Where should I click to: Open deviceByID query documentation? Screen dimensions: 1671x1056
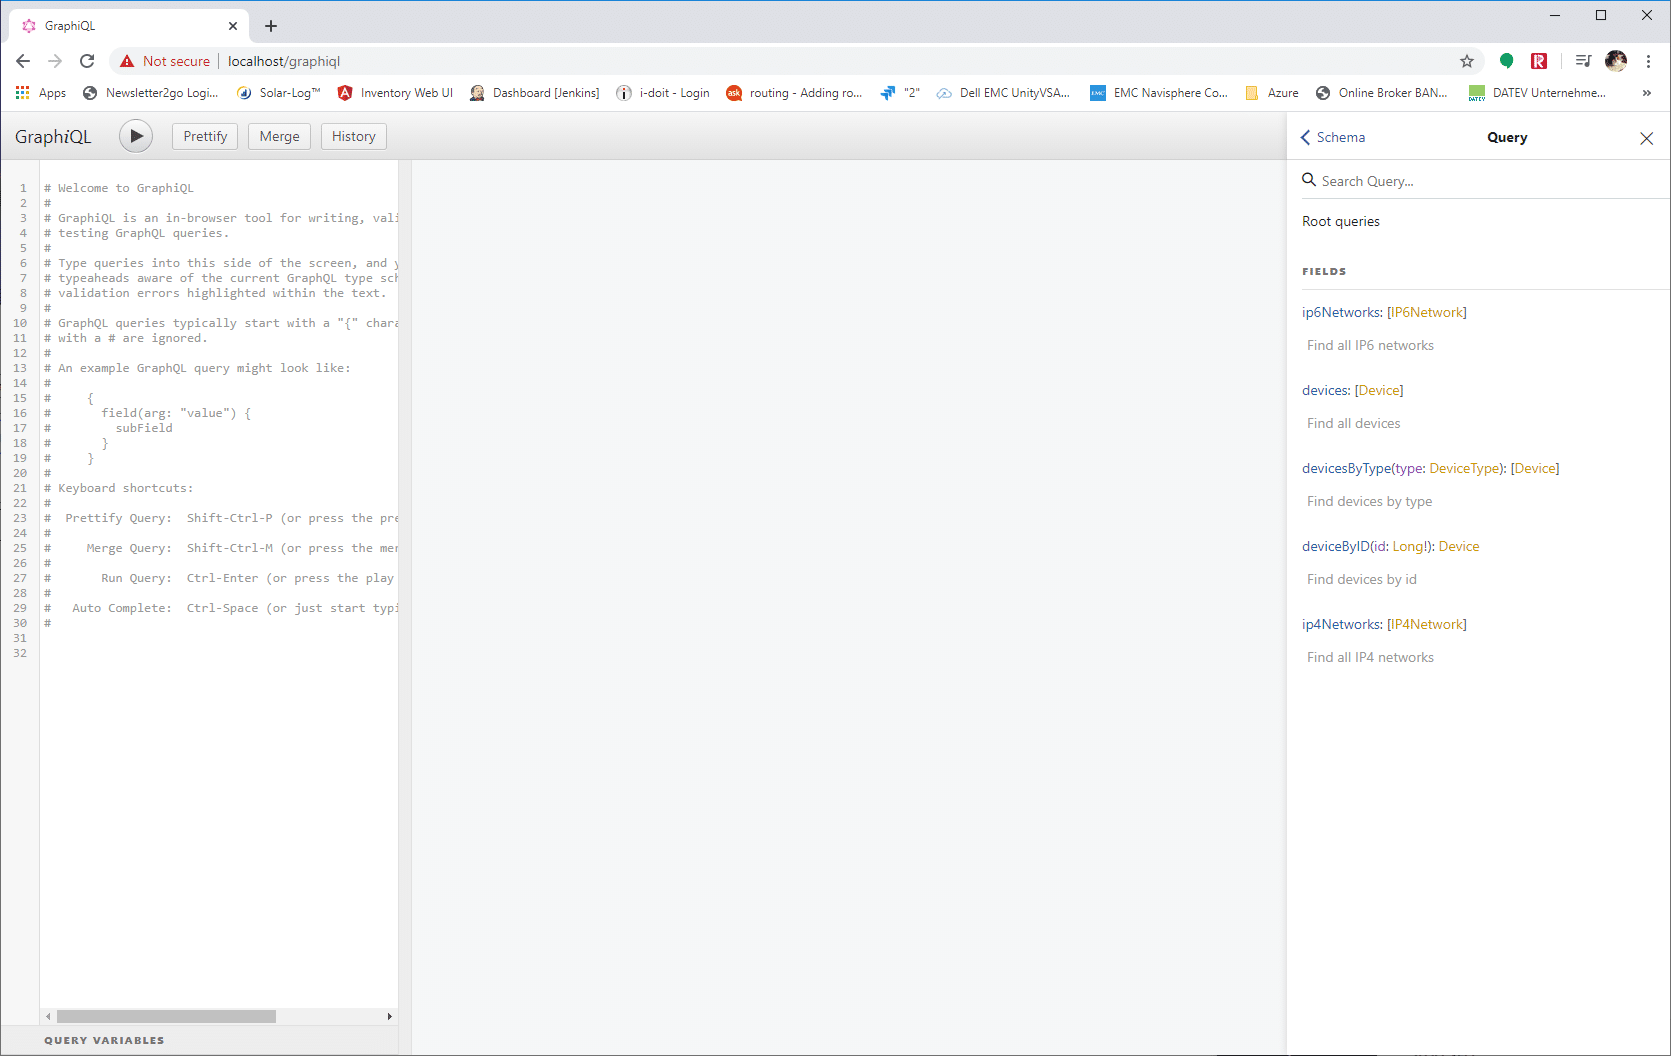tap(1337, 546)
